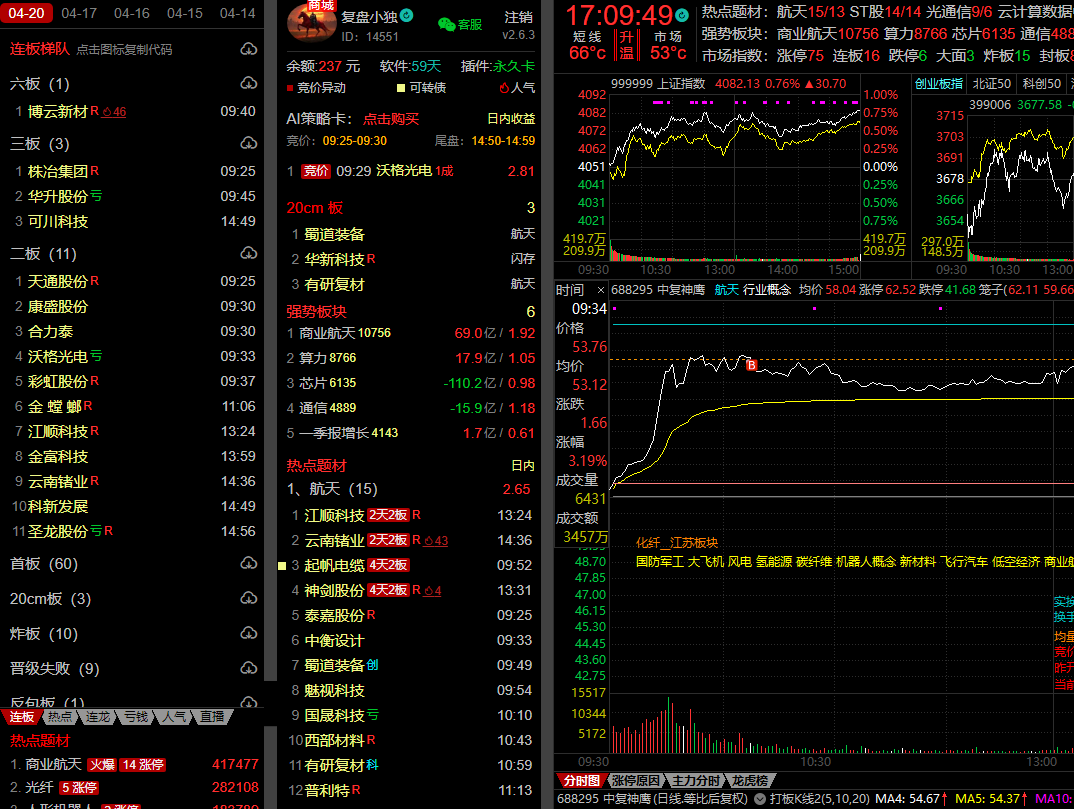1074x809 pixels.
Task: Click the 注销 logout button
Action: [x=519, y=18]
